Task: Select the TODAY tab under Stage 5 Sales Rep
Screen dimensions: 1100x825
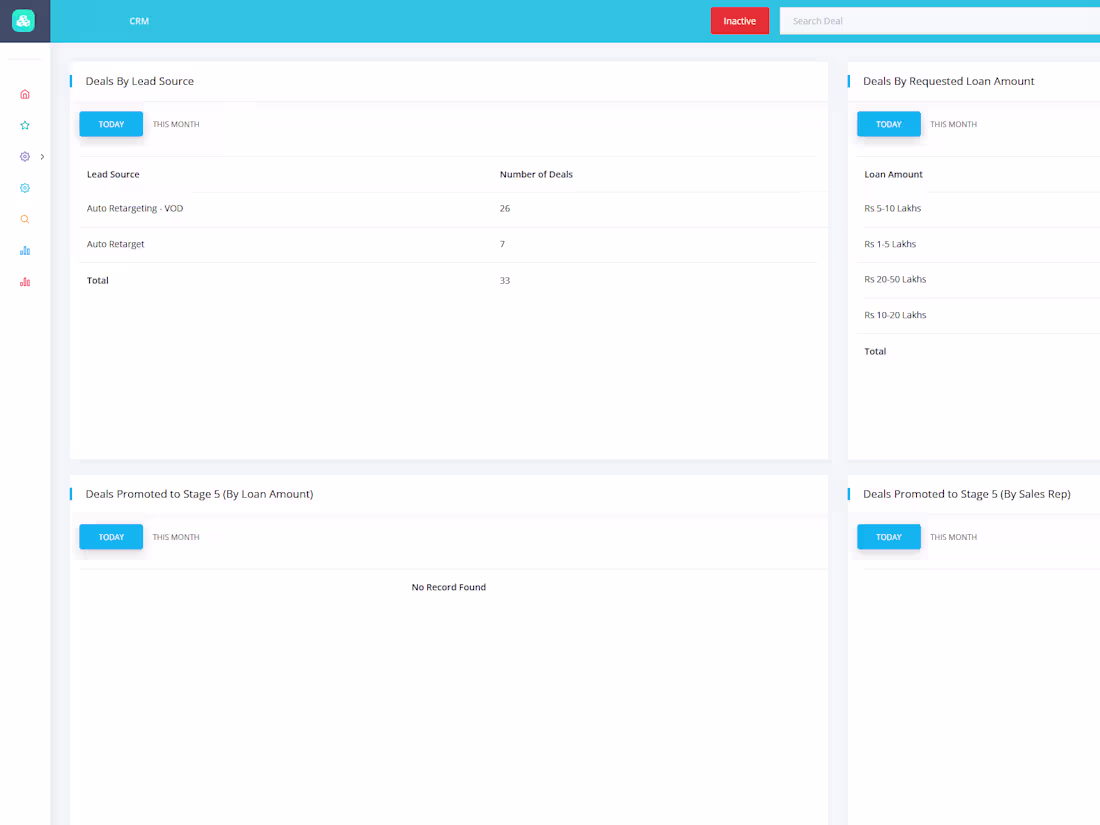Action: (888, 537)
